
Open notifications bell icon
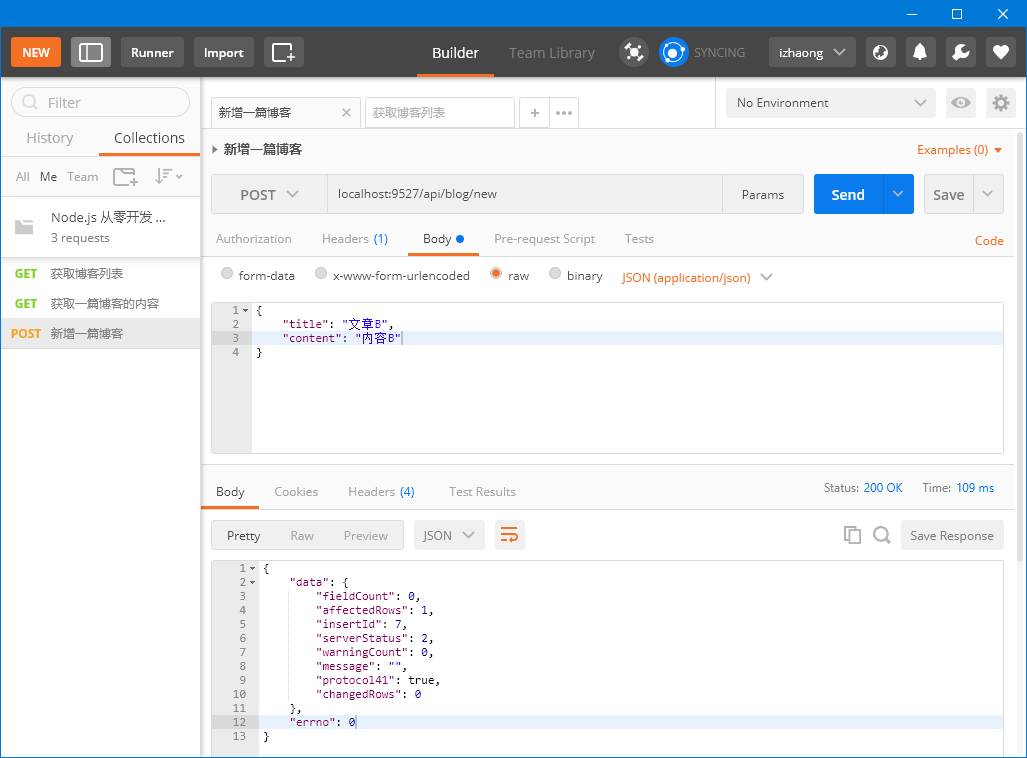[x=920, y=52]
